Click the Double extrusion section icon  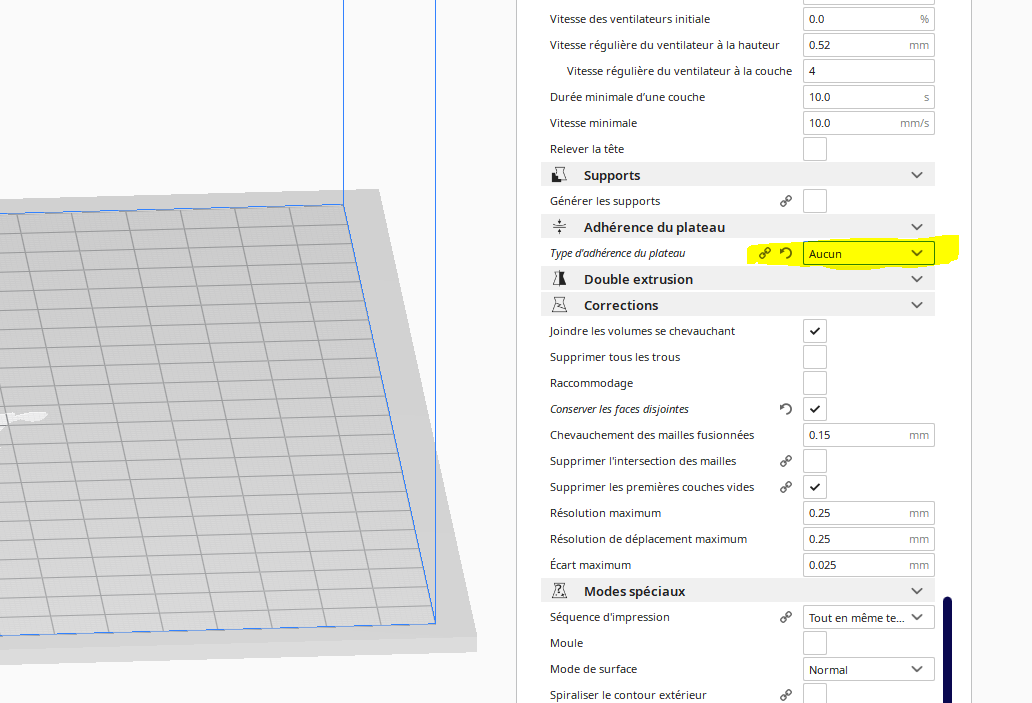(x=559, y=279)
